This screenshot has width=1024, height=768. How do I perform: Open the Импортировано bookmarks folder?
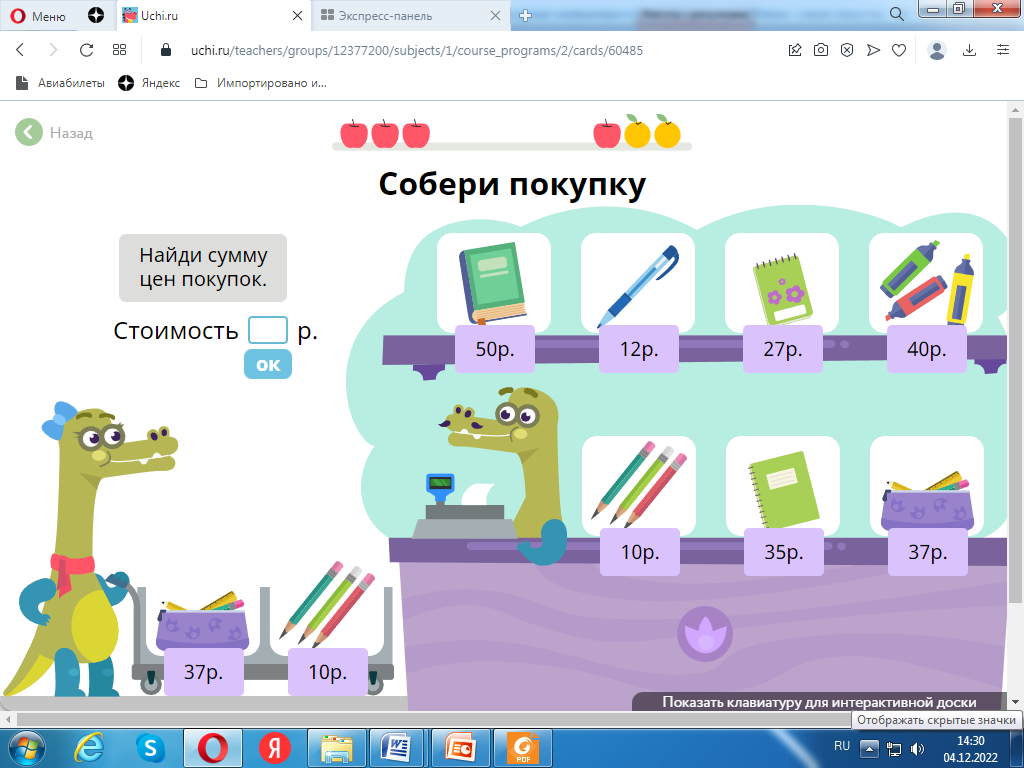[x=261, y=83]
